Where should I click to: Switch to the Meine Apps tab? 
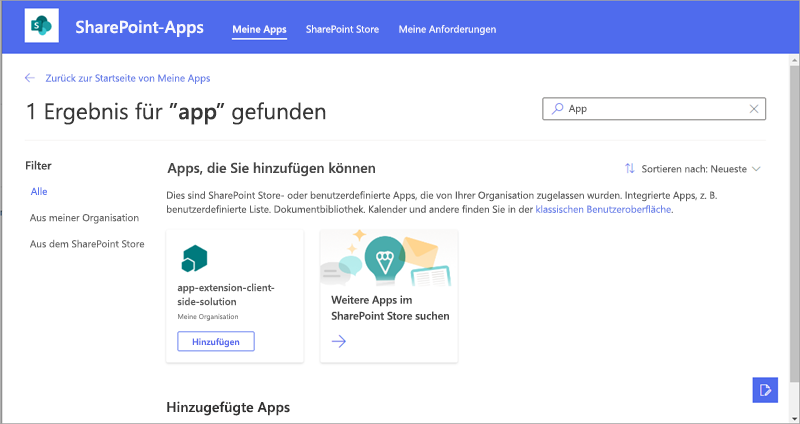click(259, 30)
